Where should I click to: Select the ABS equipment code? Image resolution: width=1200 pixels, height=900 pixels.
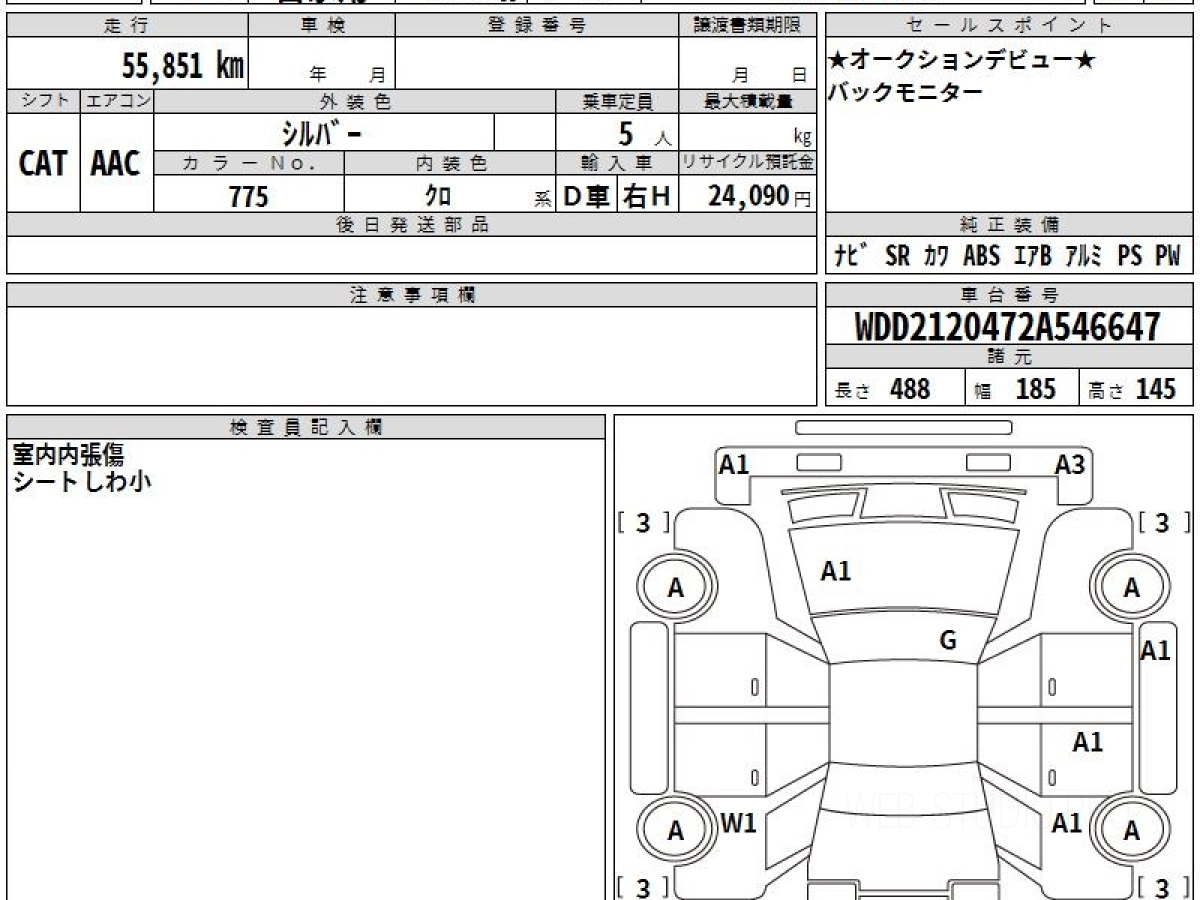point(981,256)
